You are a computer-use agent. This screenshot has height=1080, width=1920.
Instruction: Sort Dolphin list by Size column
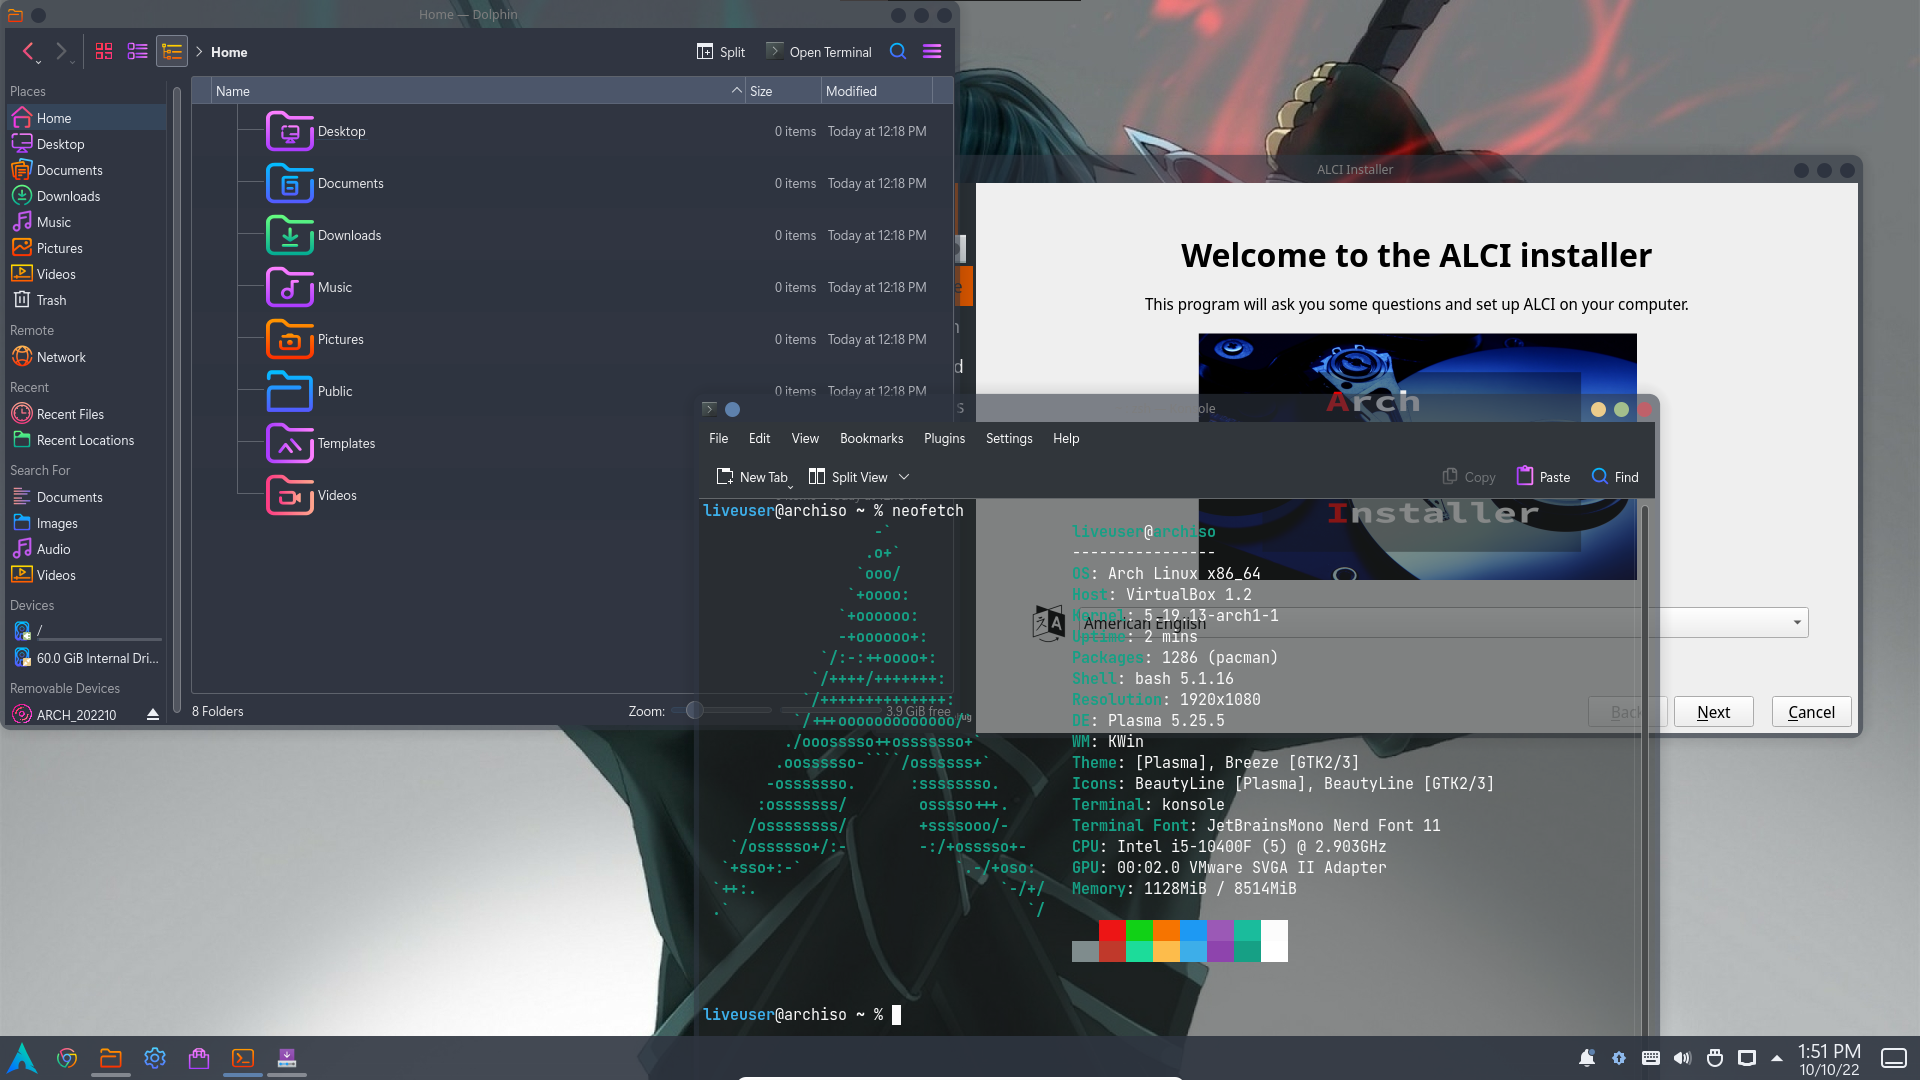pos(782,91)
